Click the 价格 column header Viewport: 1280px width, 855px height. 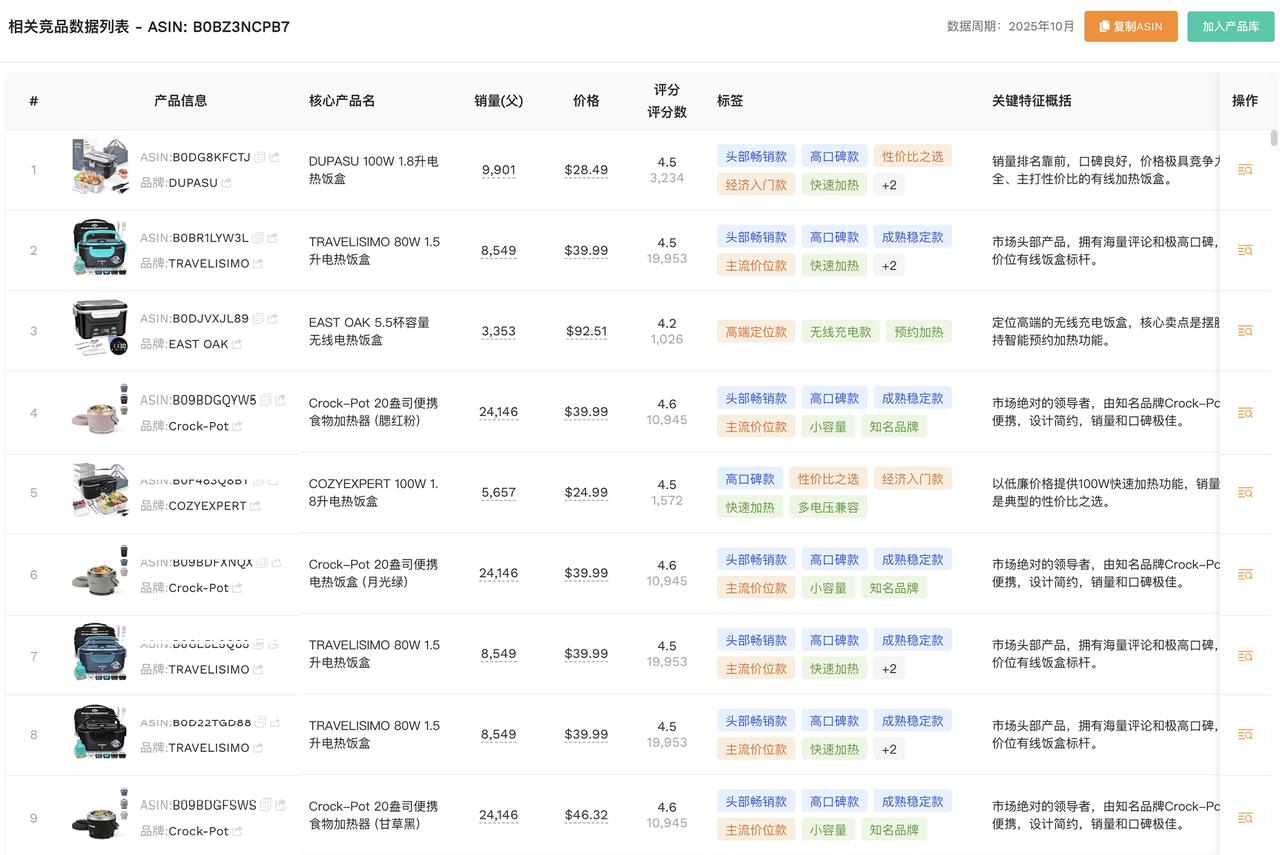(x=586, y=101)
